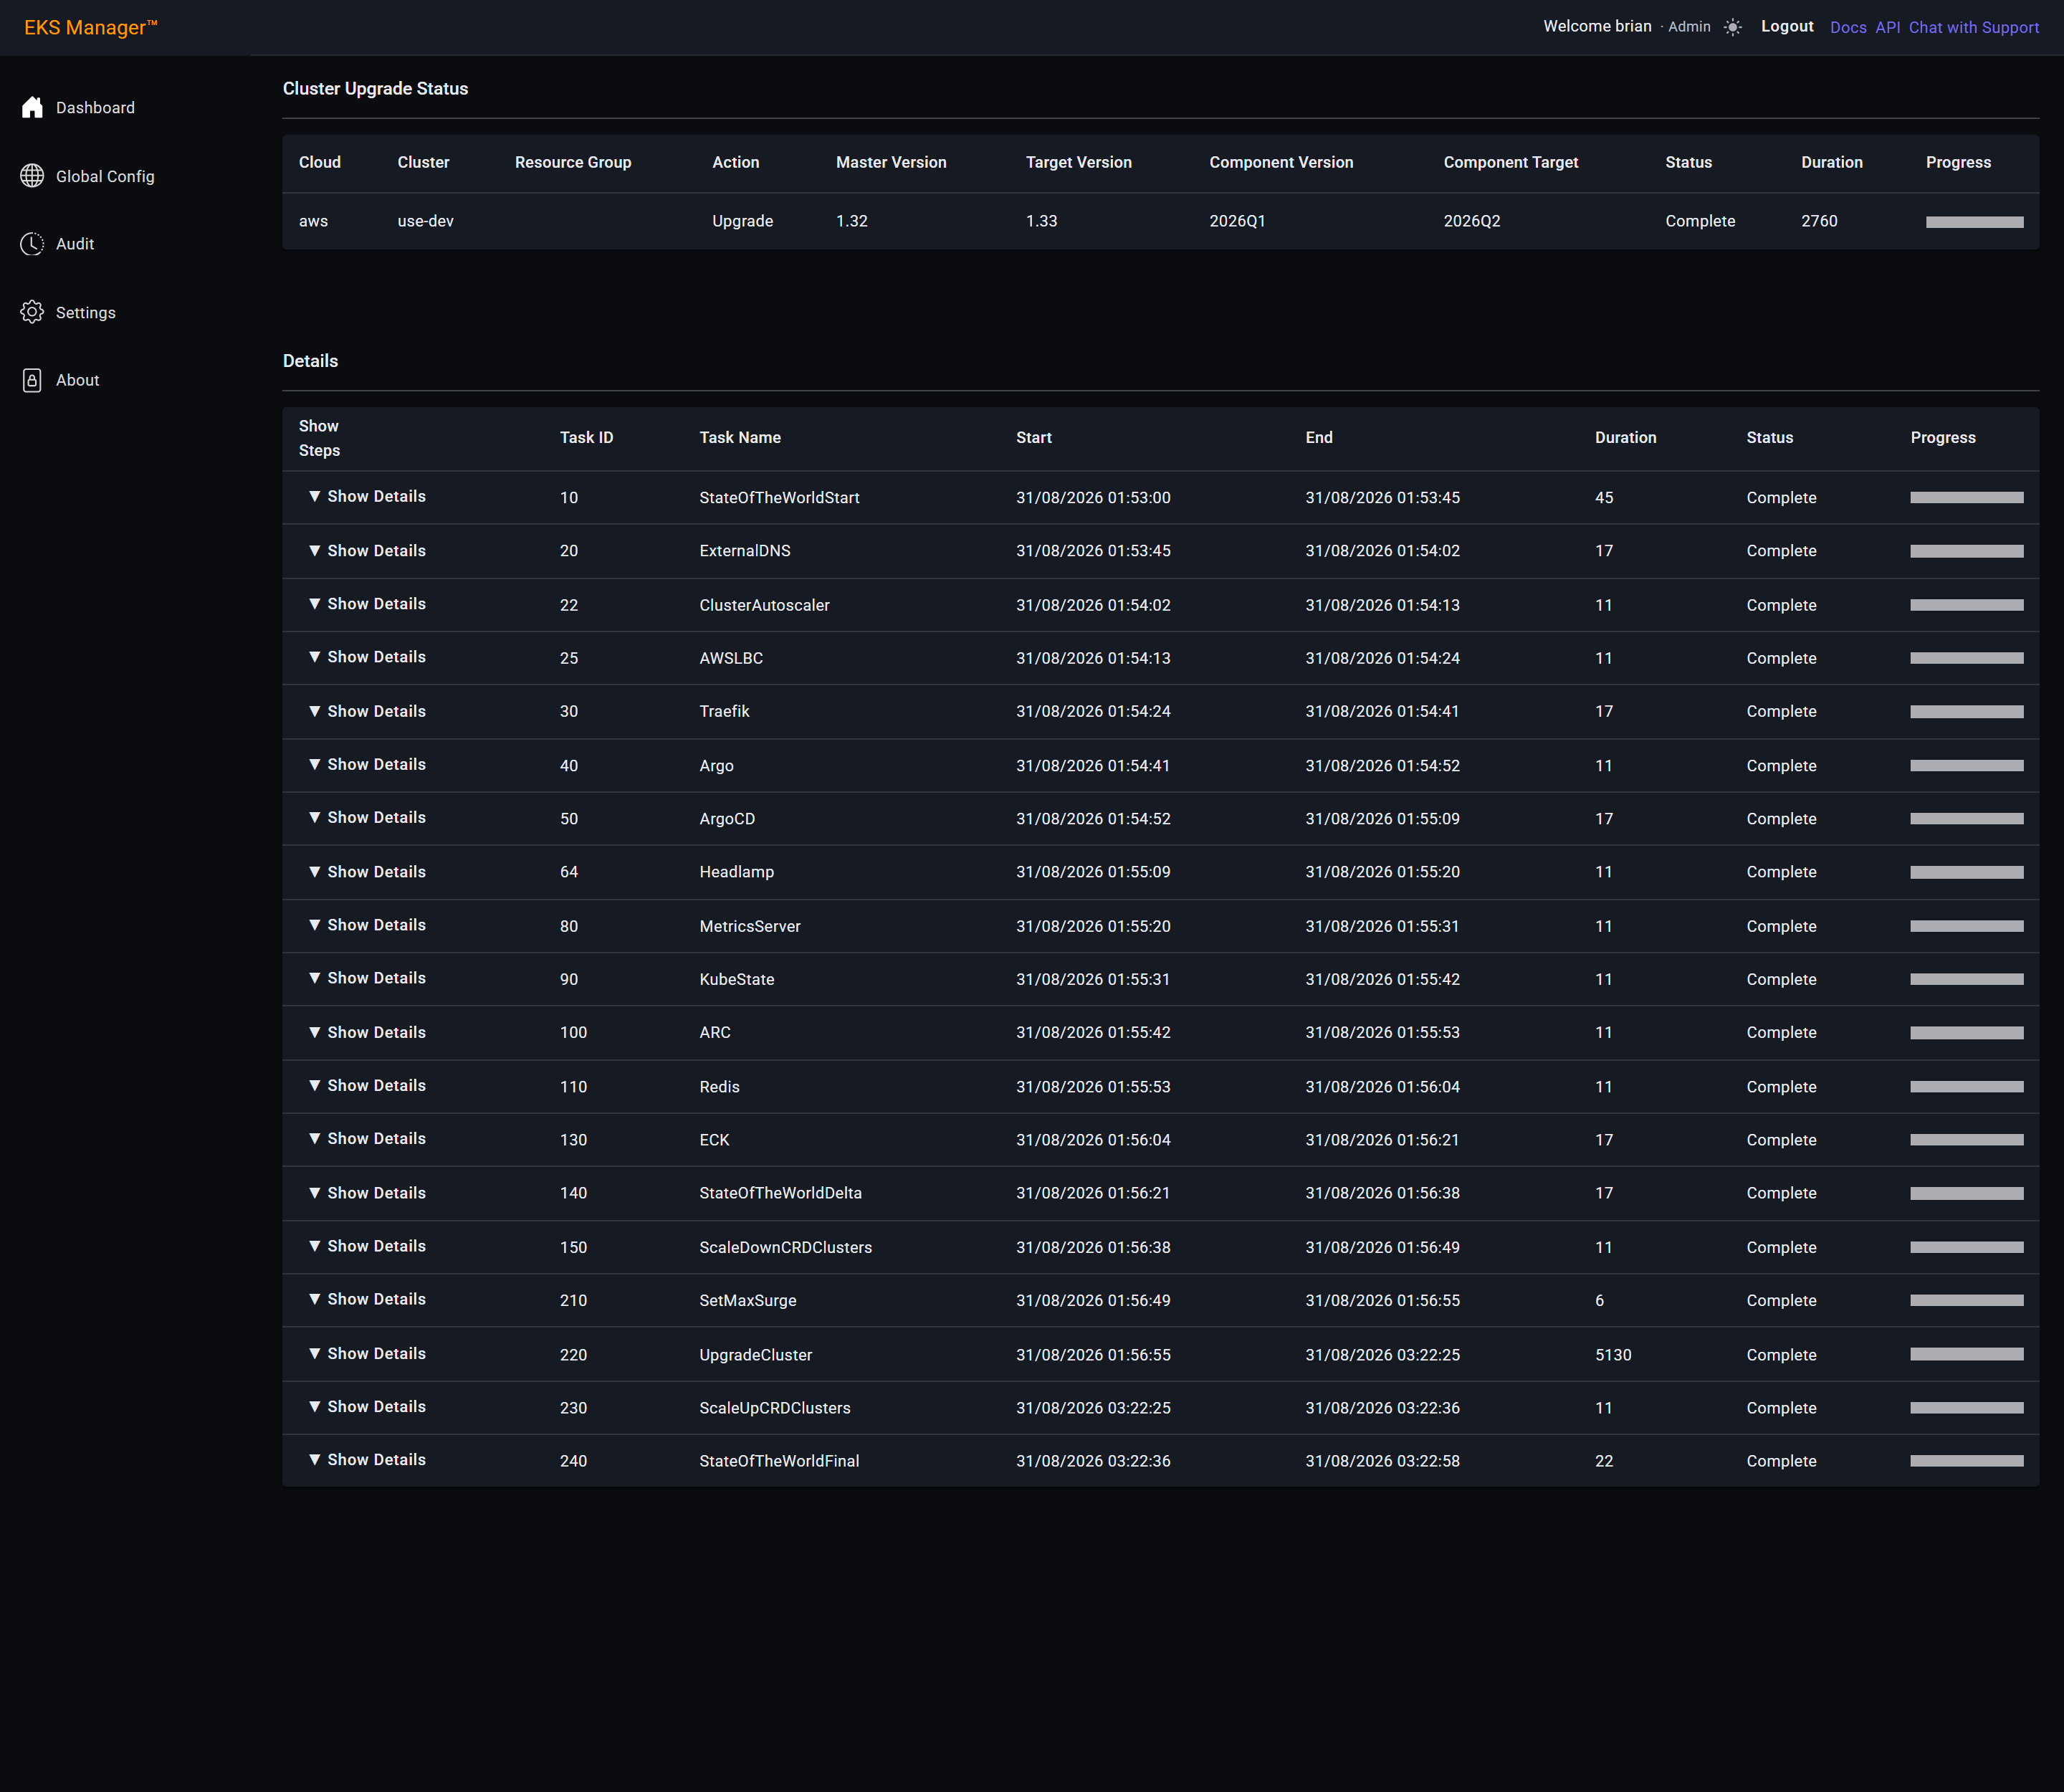This screenshot has height=1792, width=2064.
Task: Expand Show Details for Redis
Action: 367,1085
